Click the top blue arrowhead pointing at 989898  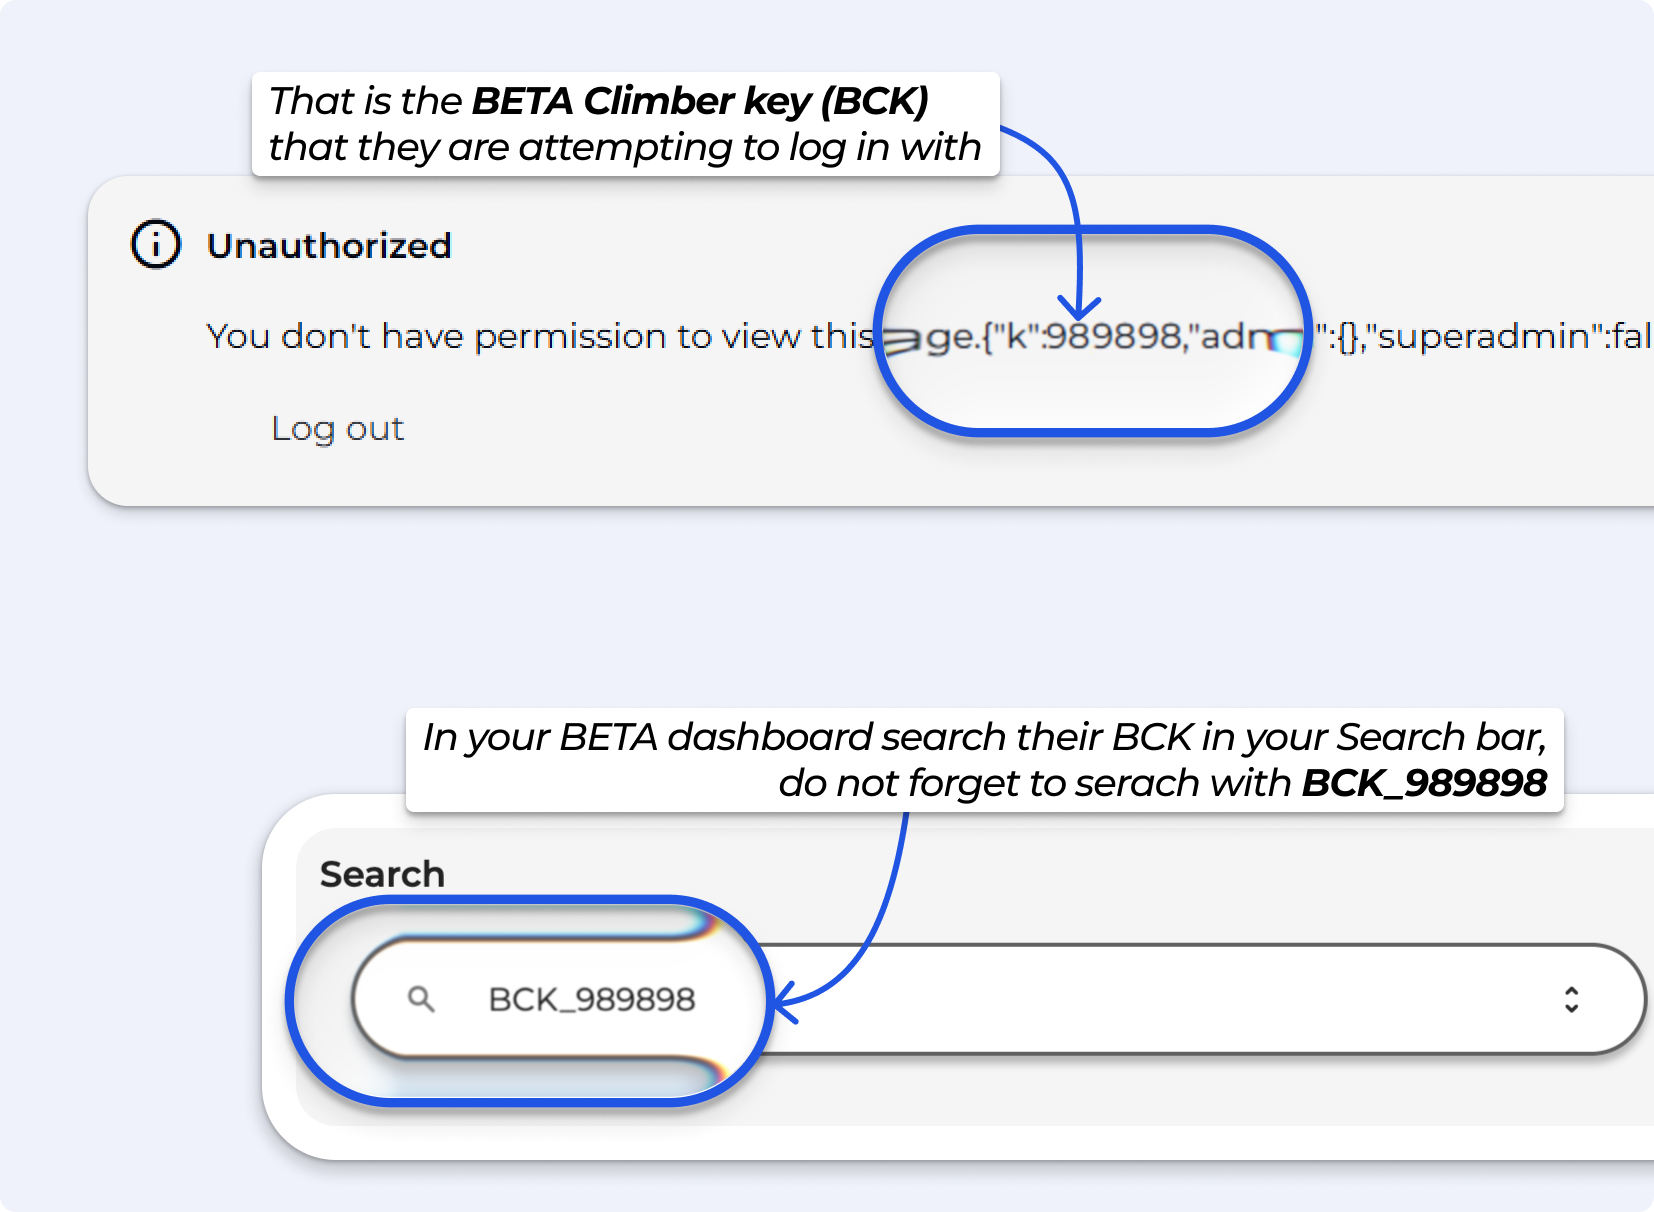[x=1079, y=308]
